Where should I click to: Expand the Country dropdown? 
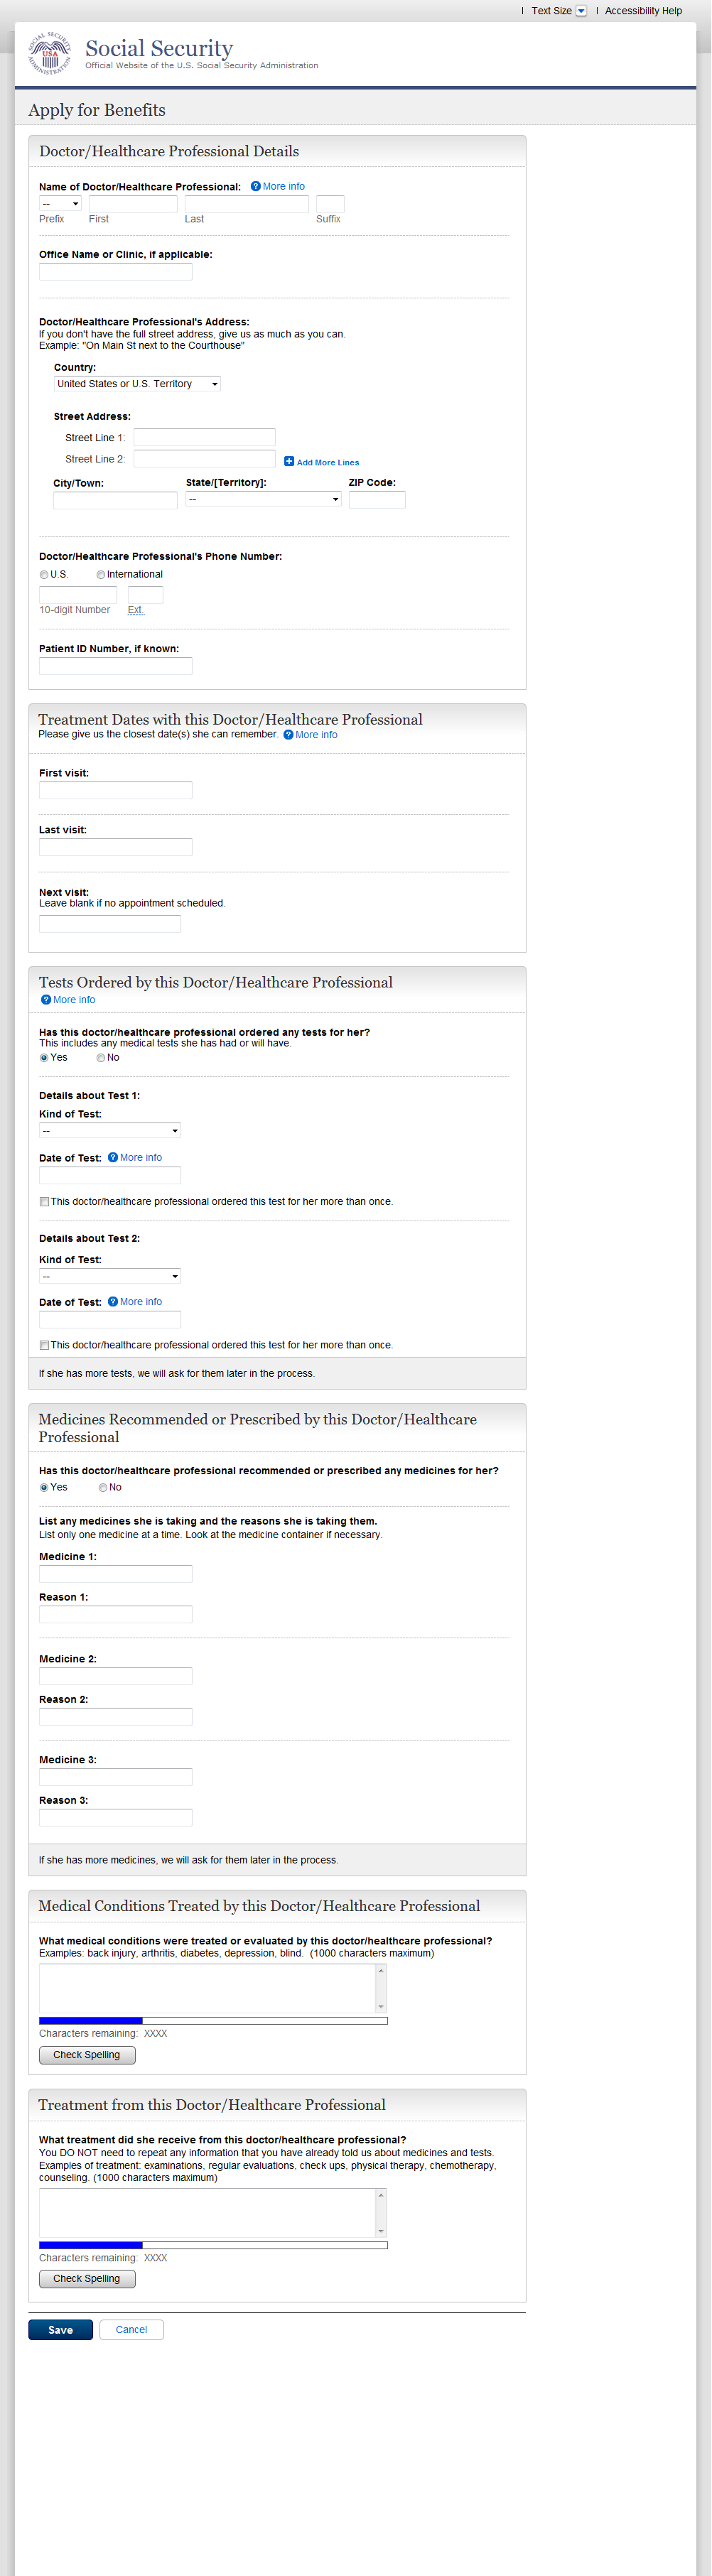point(137,384)
